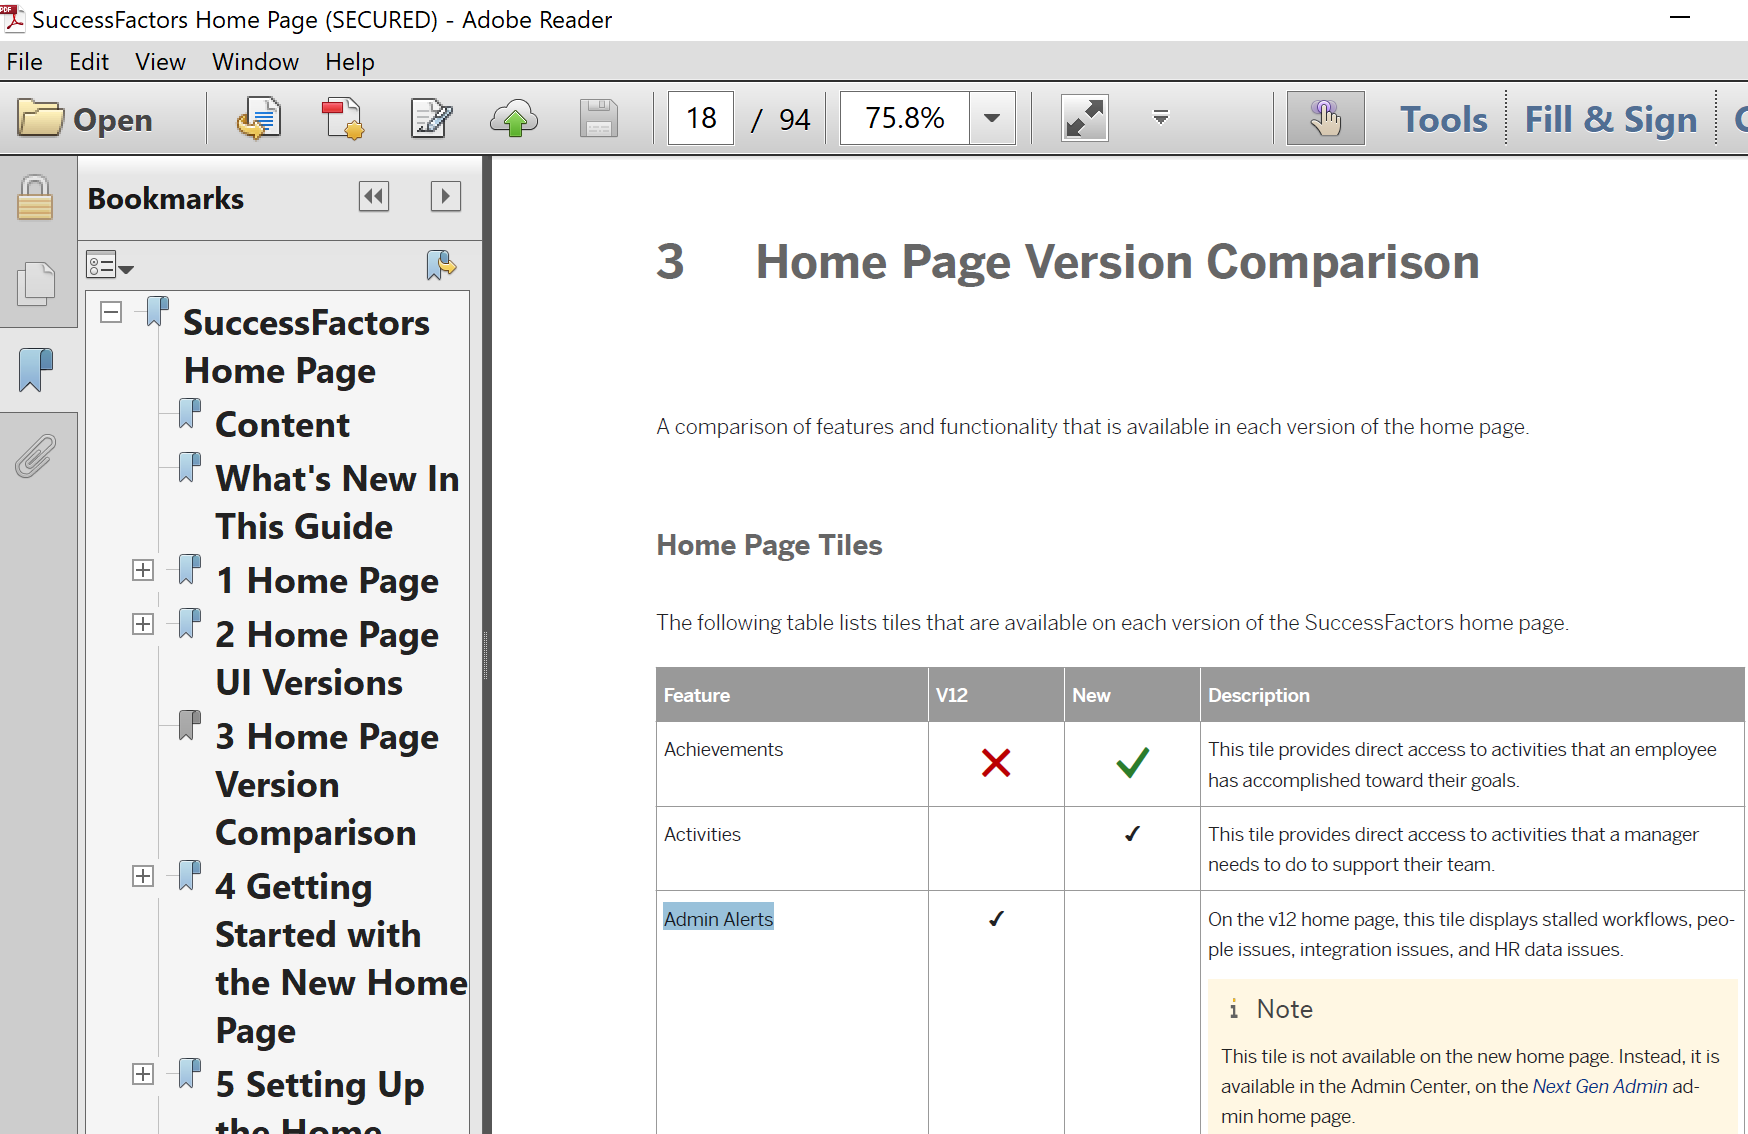The width and height of the screenshot is (1748, 1134).
Task: Click the navigation pane divider grip handle
Action: point(486,655)
